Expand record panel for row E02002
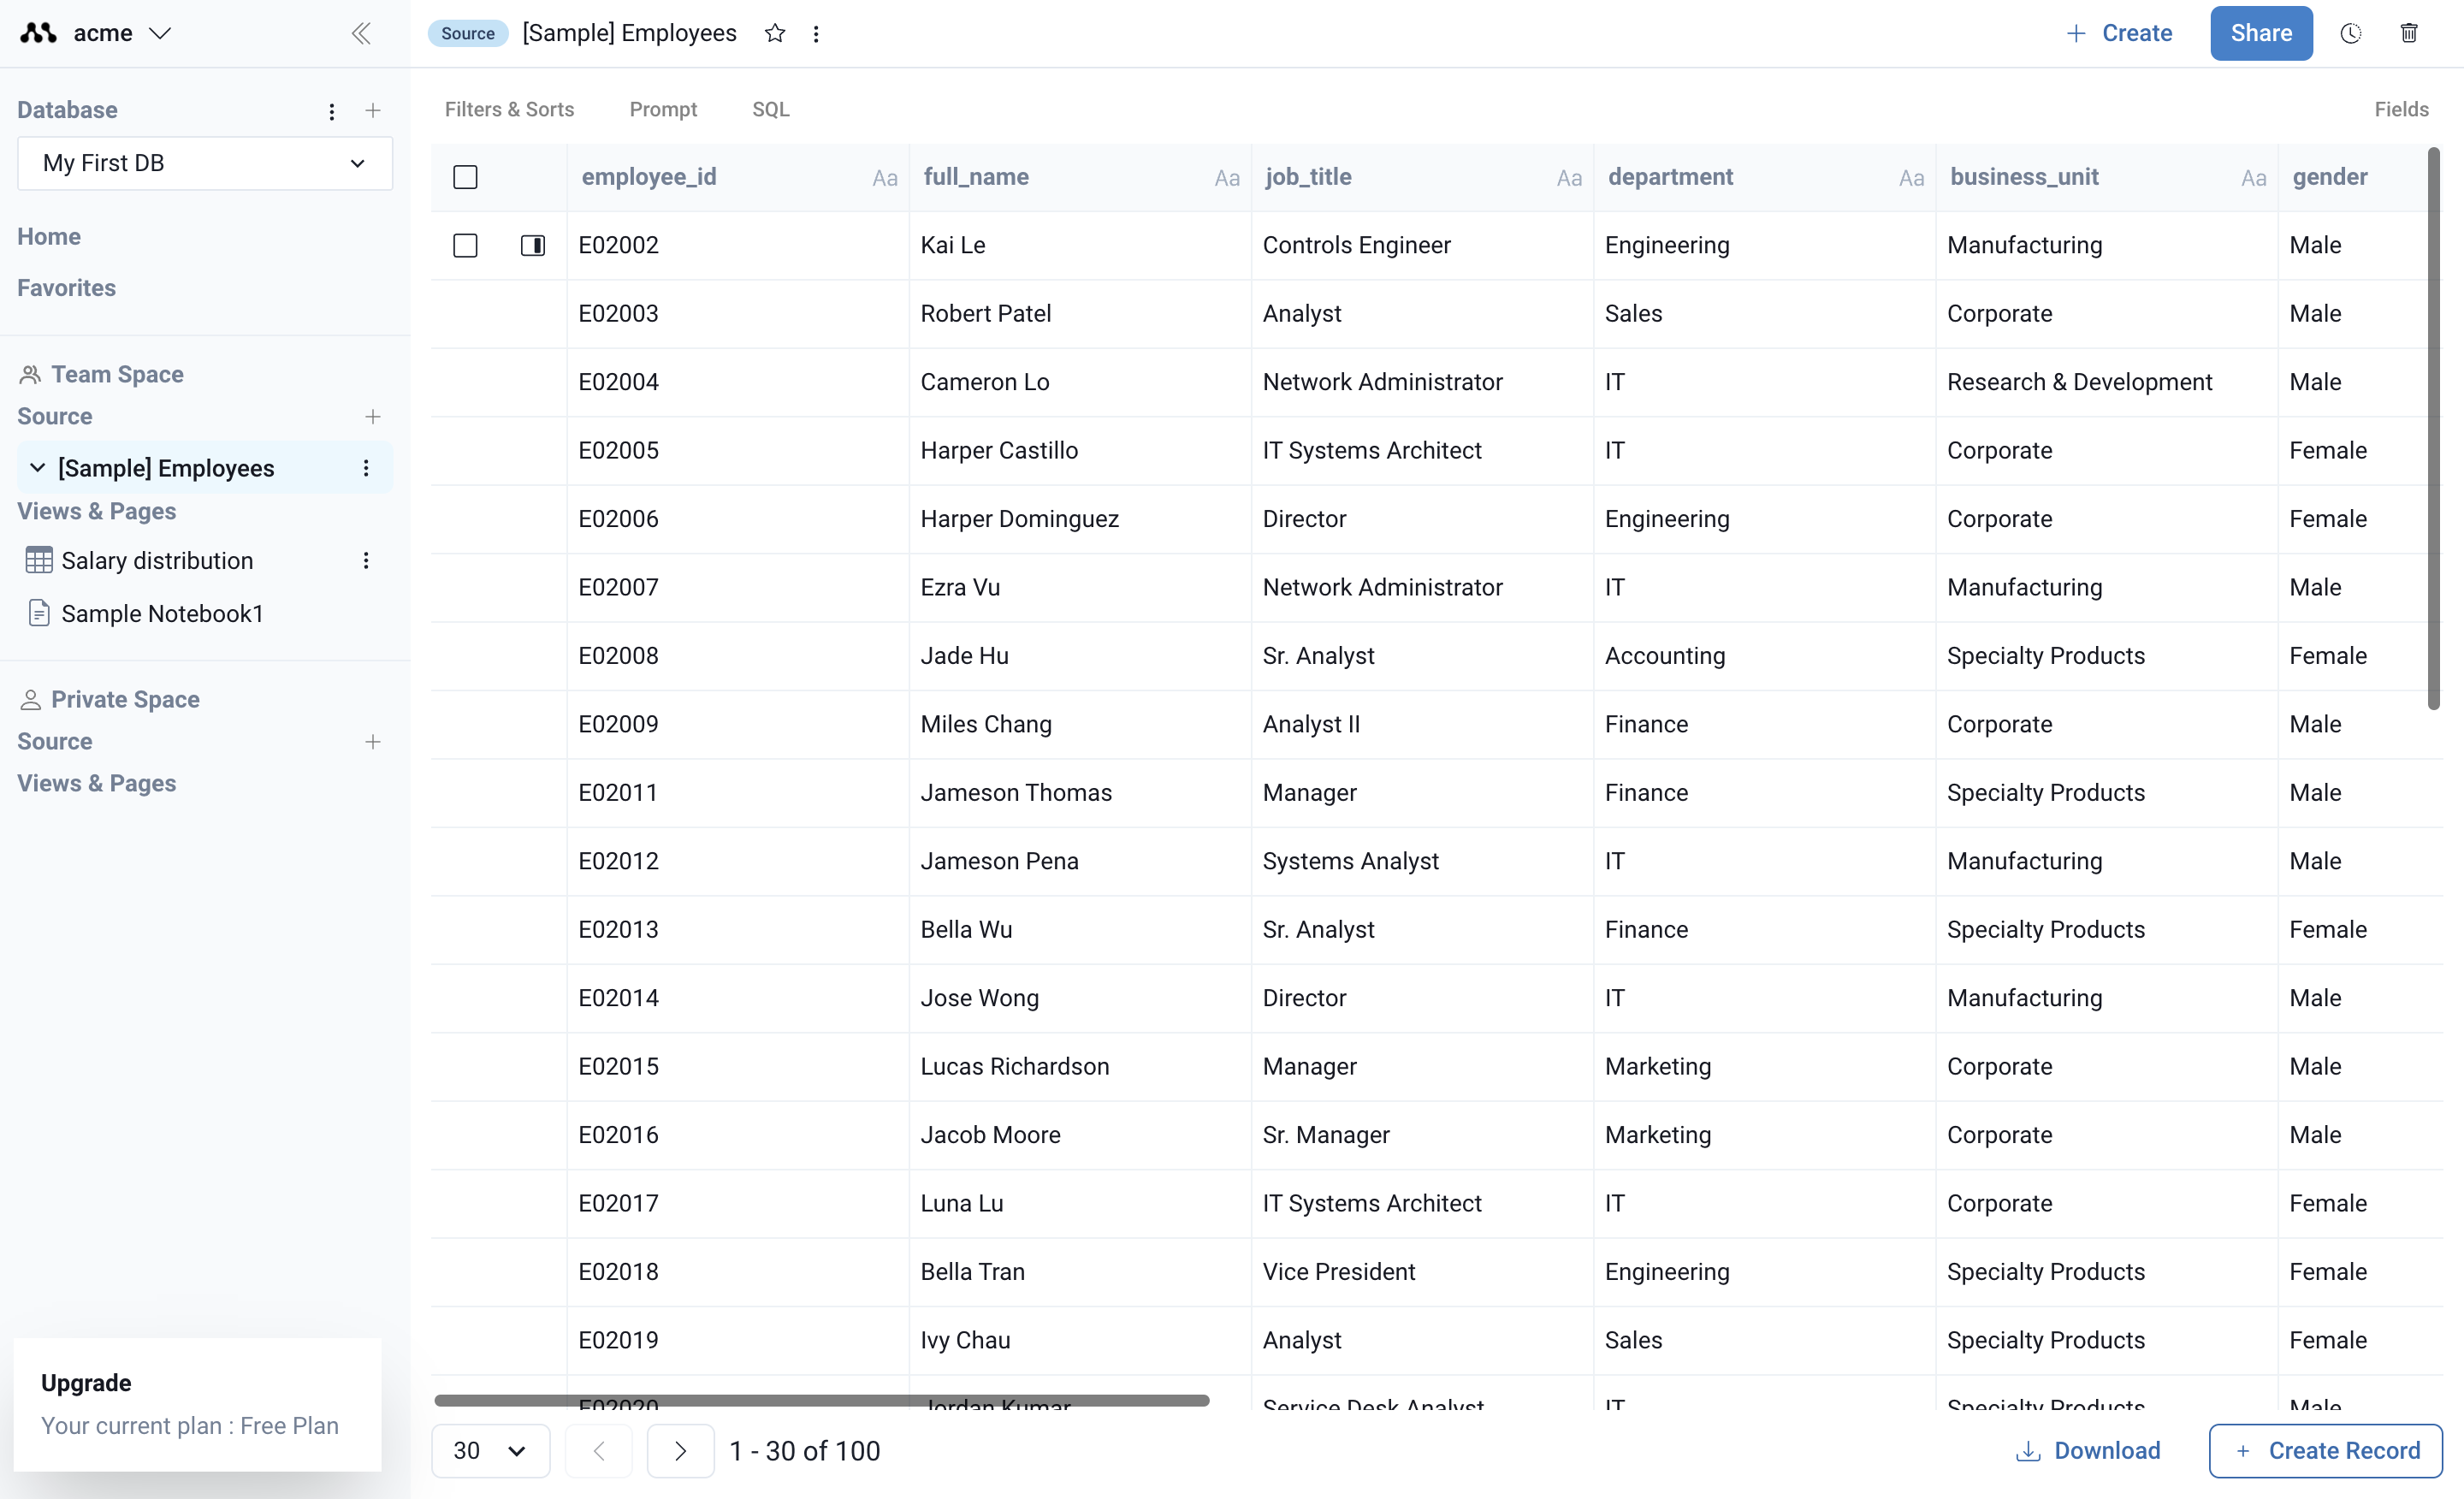This screenshot has width=2464, height=1499. (x=533, y=245)
